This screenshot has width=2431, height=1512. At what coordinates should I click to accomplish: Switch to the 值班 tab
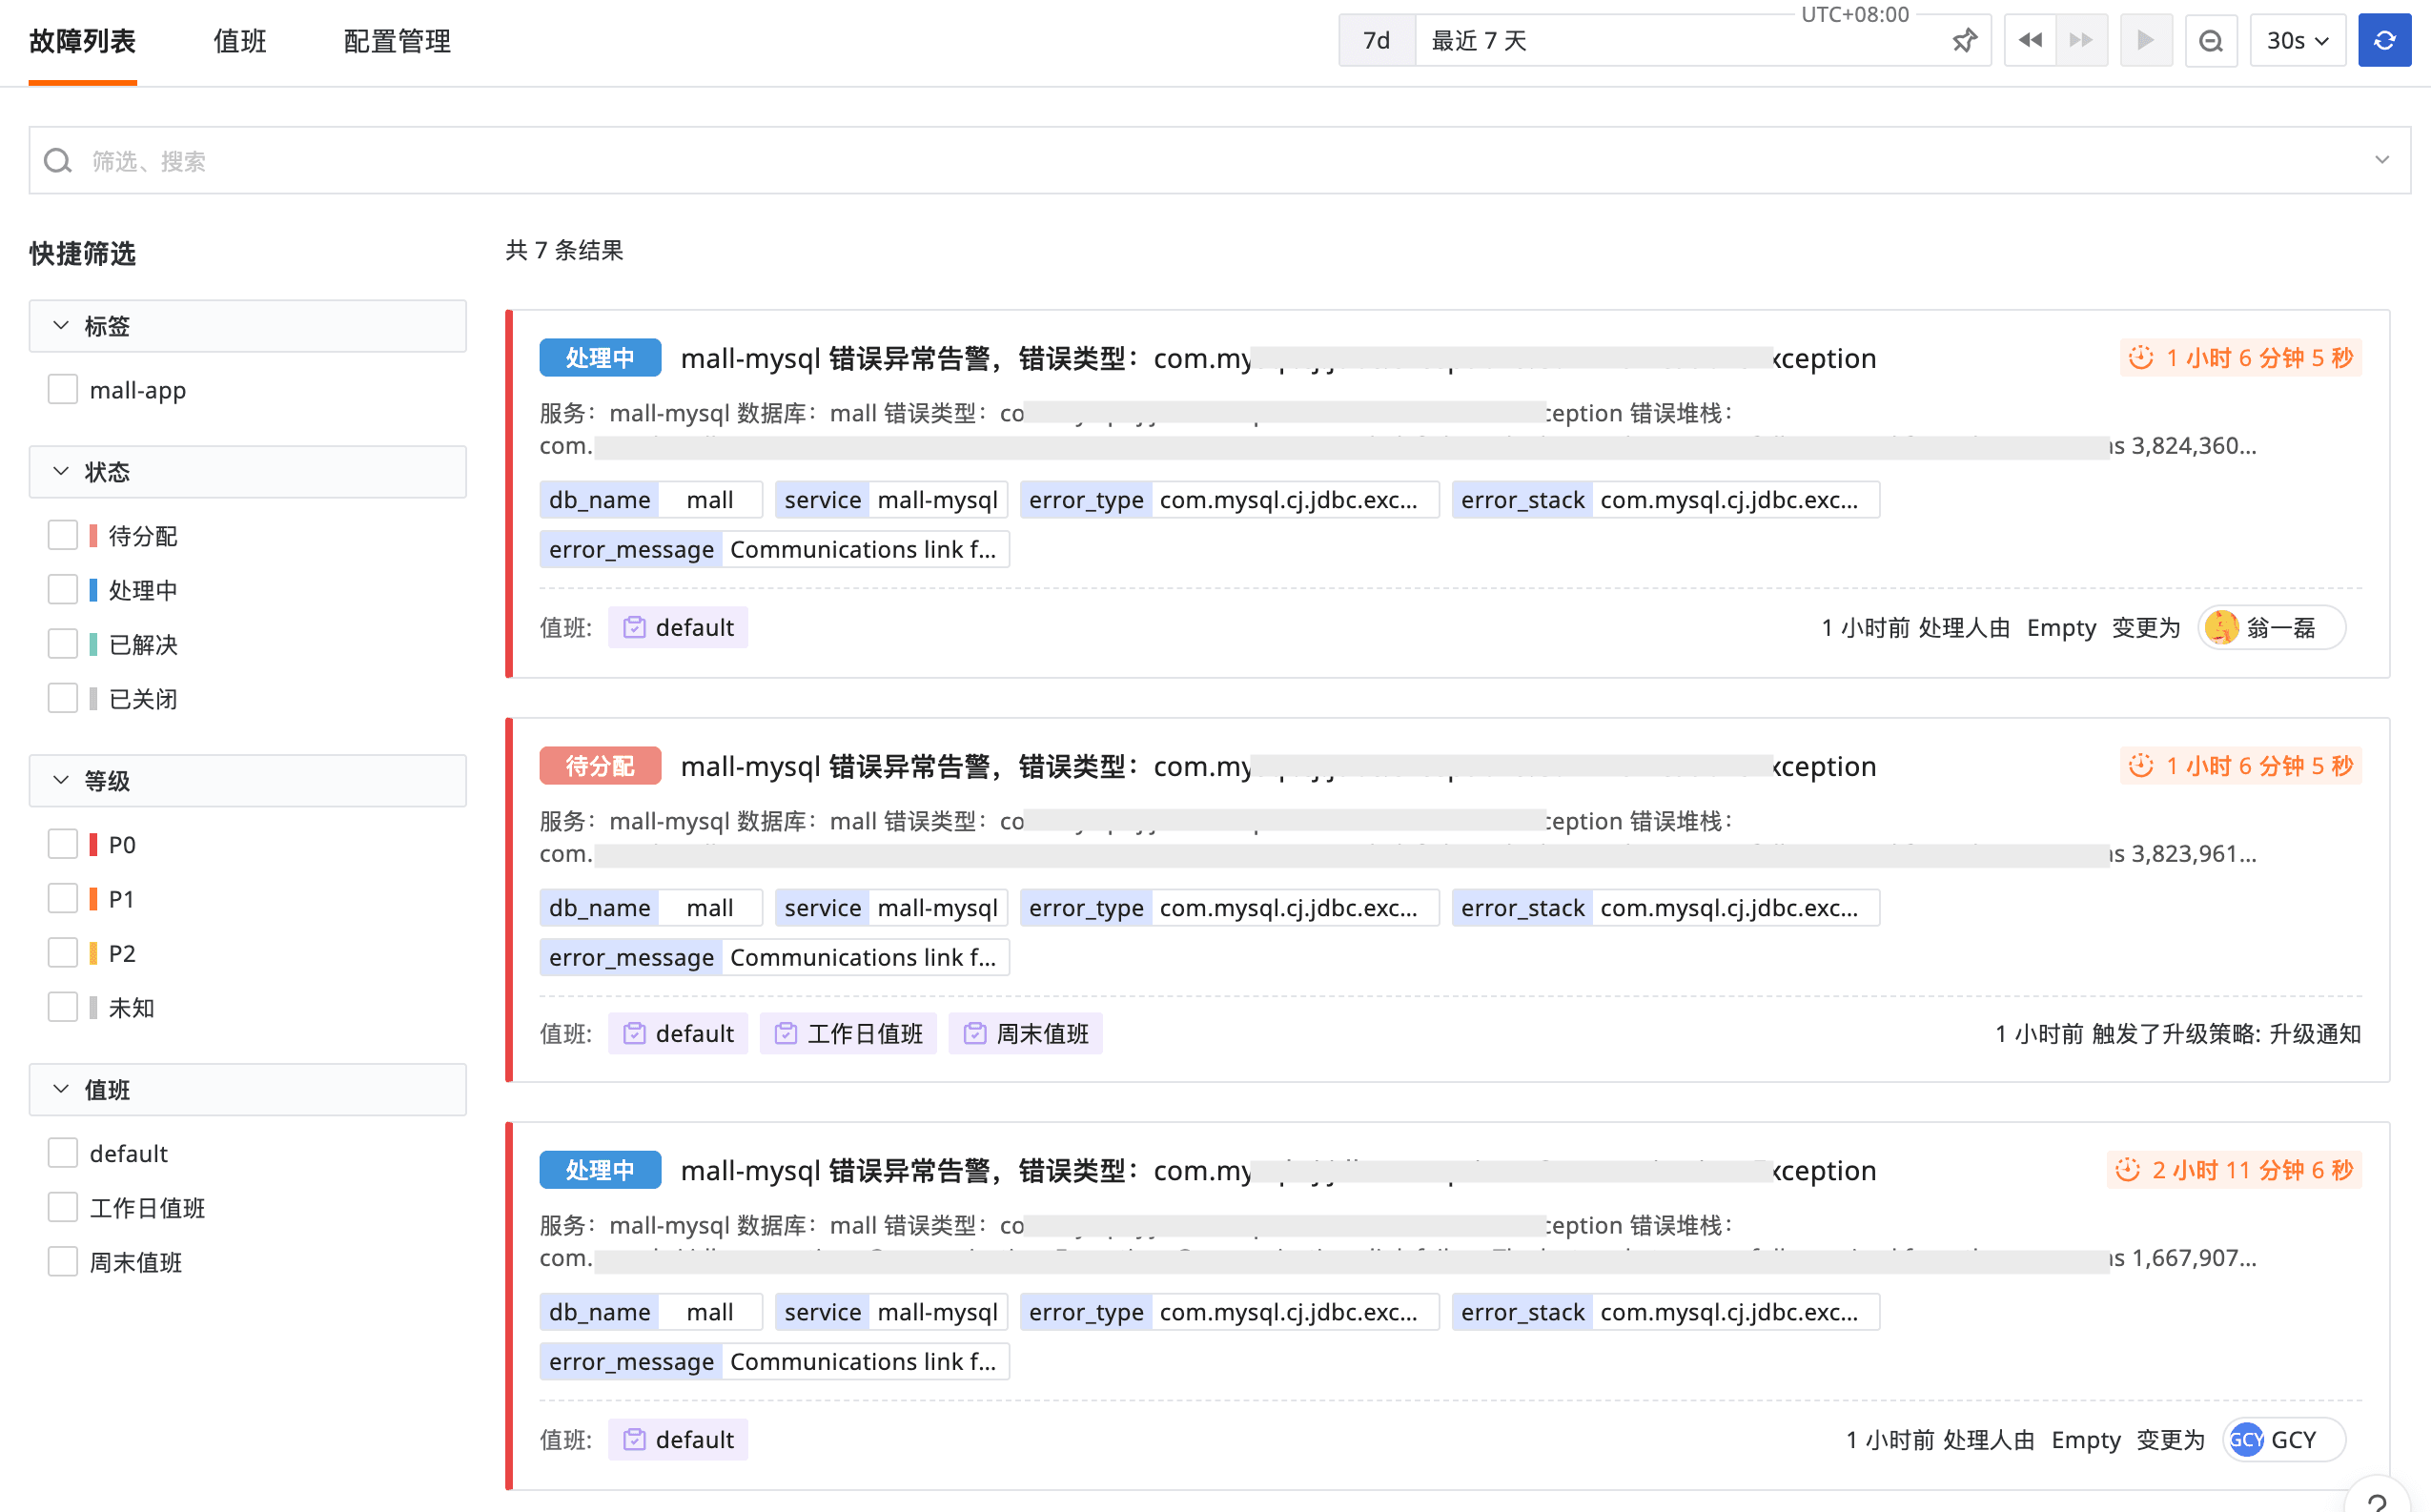pos(240,41)
